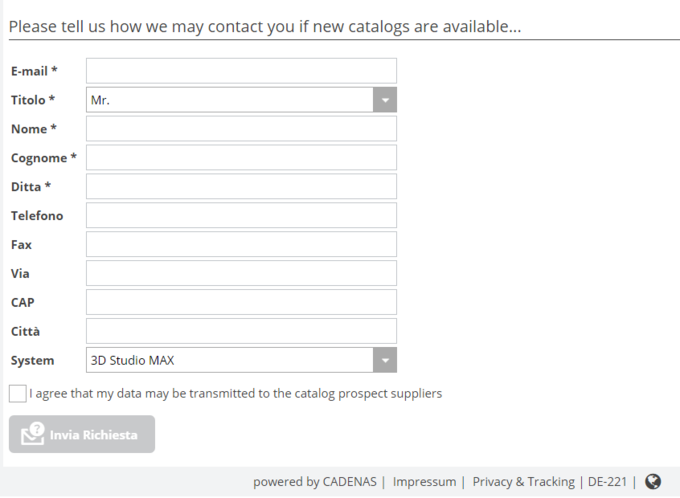Click into the Via field
Screen dimensions: 680x498
[x=241, y=273]
